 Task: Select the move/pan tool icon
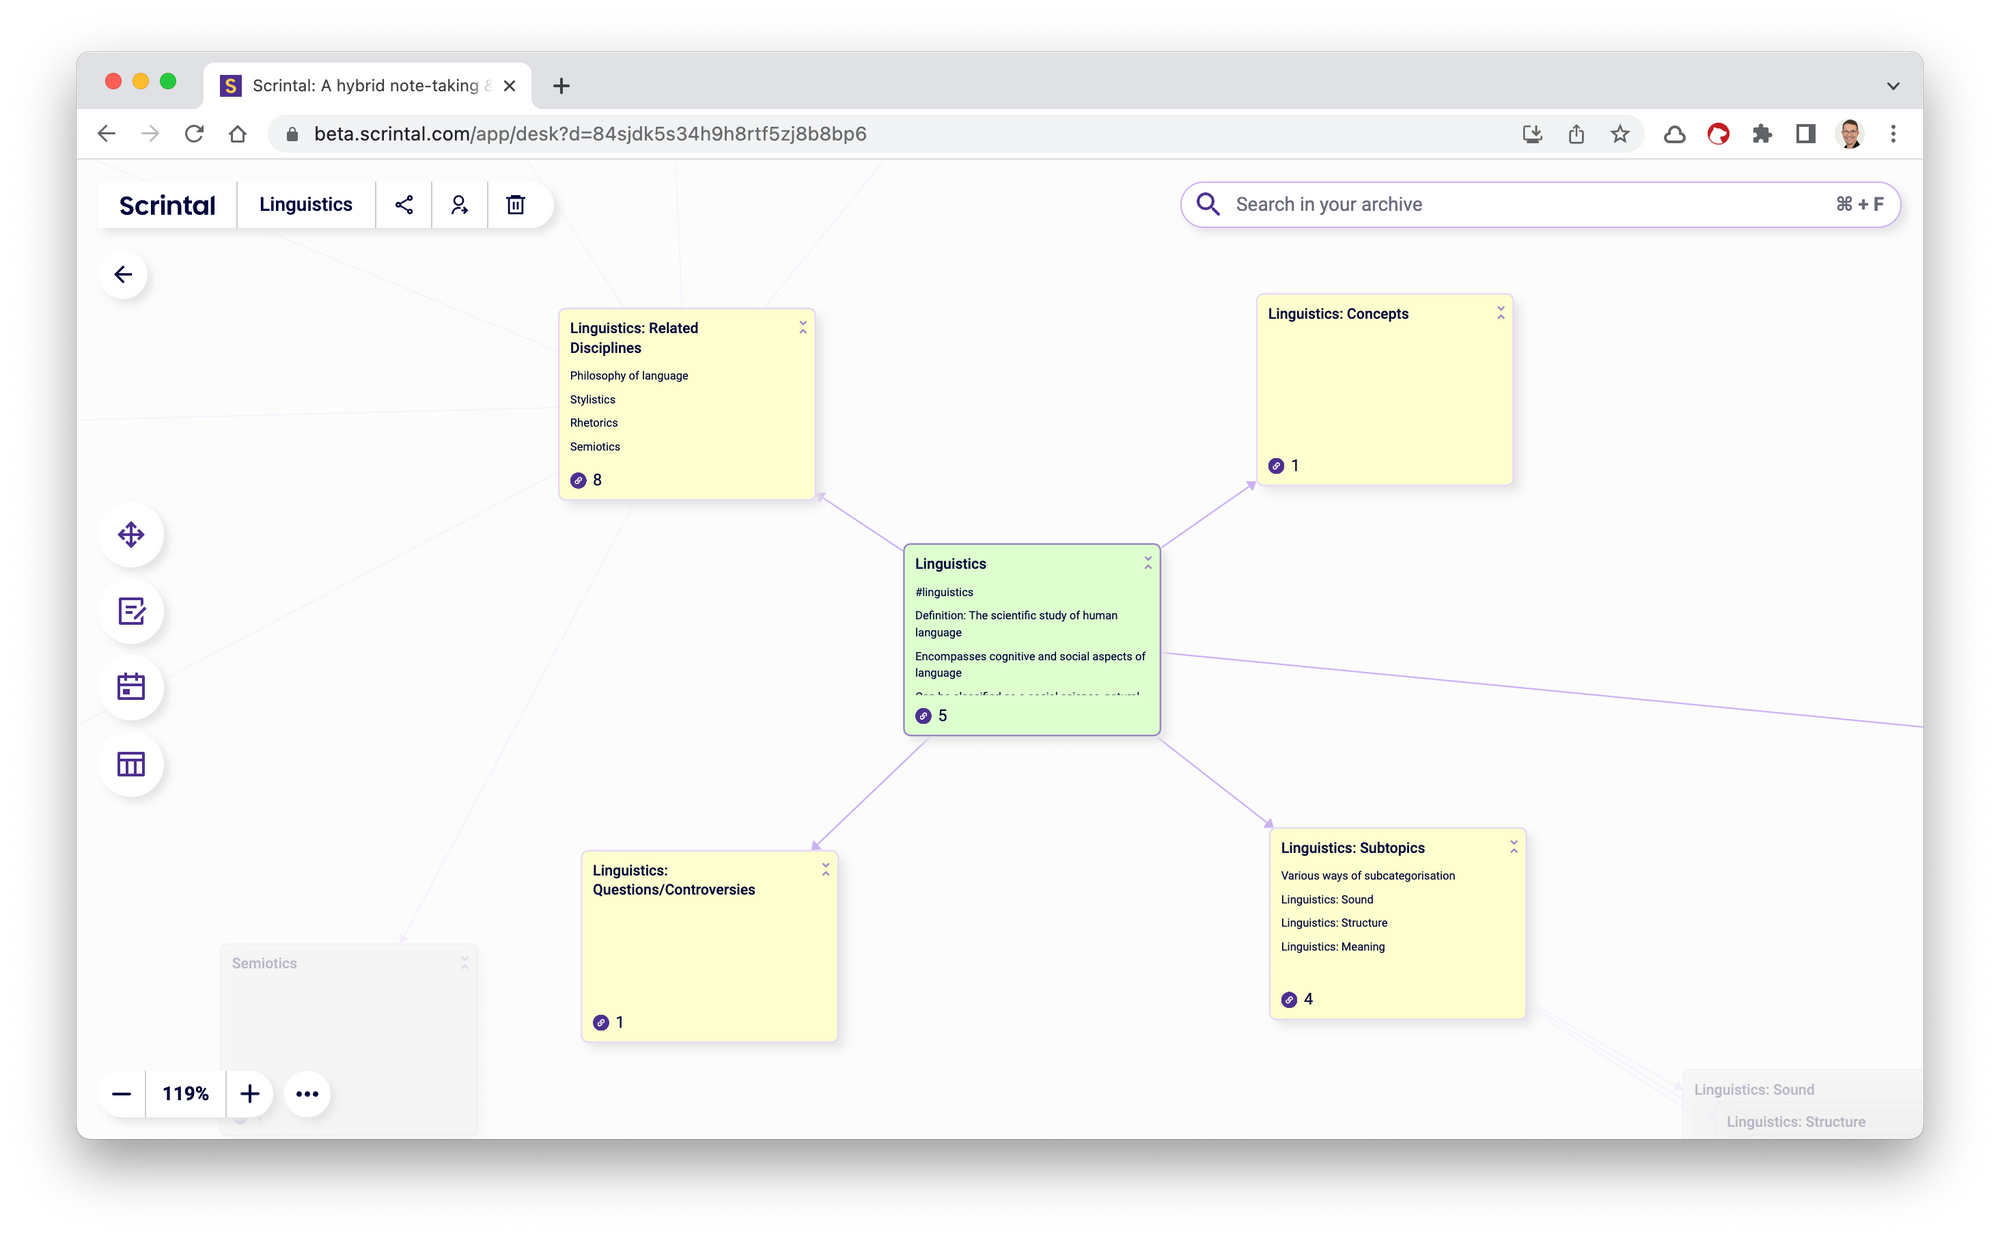[x=131, y=535]
